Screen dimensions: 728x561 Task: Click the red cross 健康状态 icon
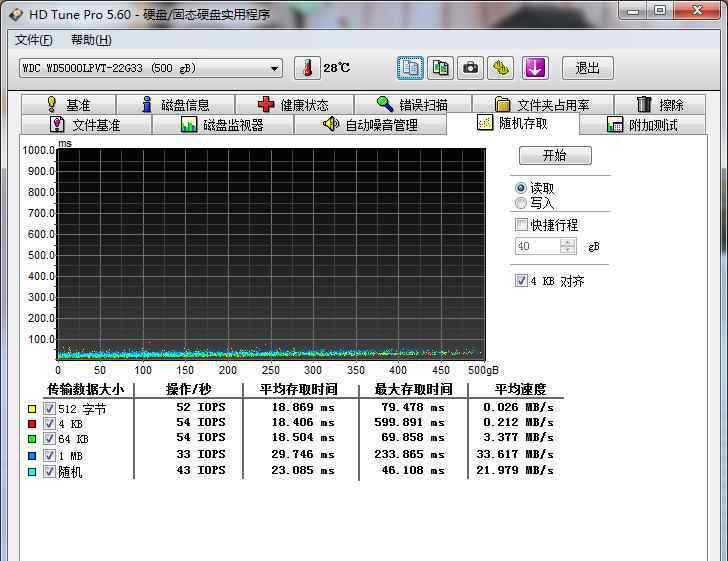tap(266, 104)
